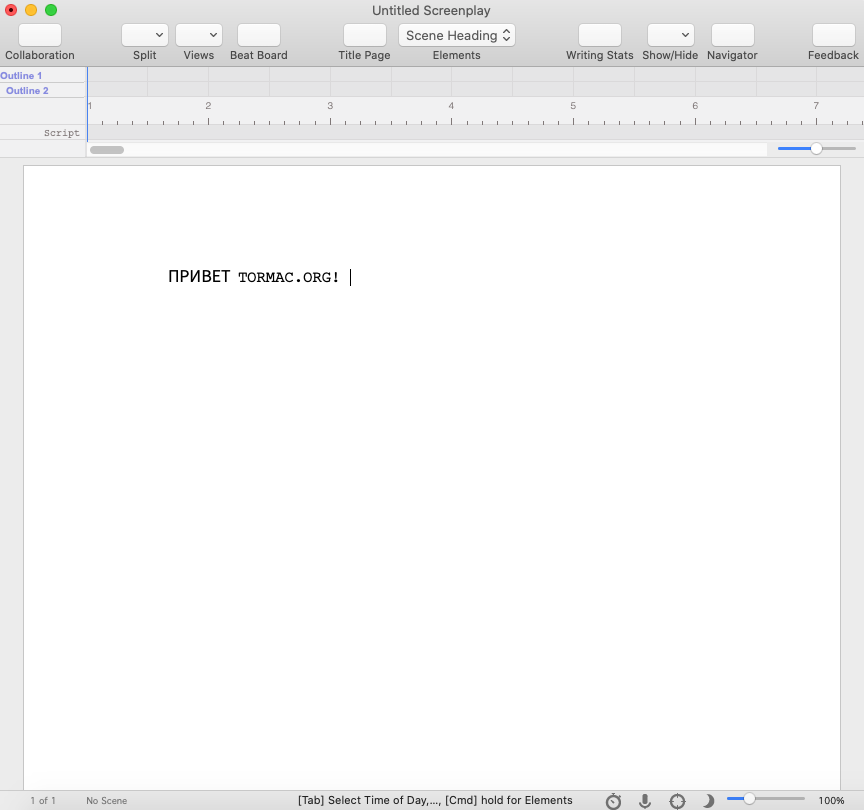Screen dimensions: 864x810
Task: Open the Views dropdown menu
Action: (x=199, y=36)
